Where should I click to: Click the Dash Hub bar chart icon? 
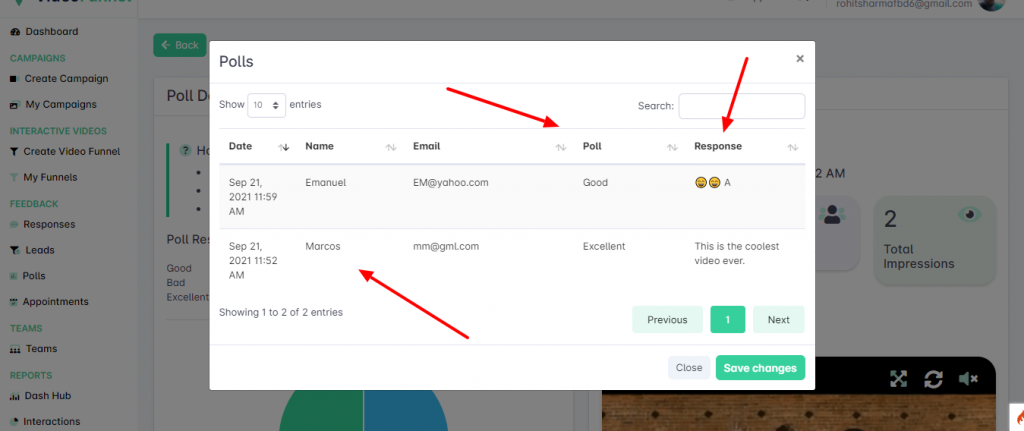14,396
